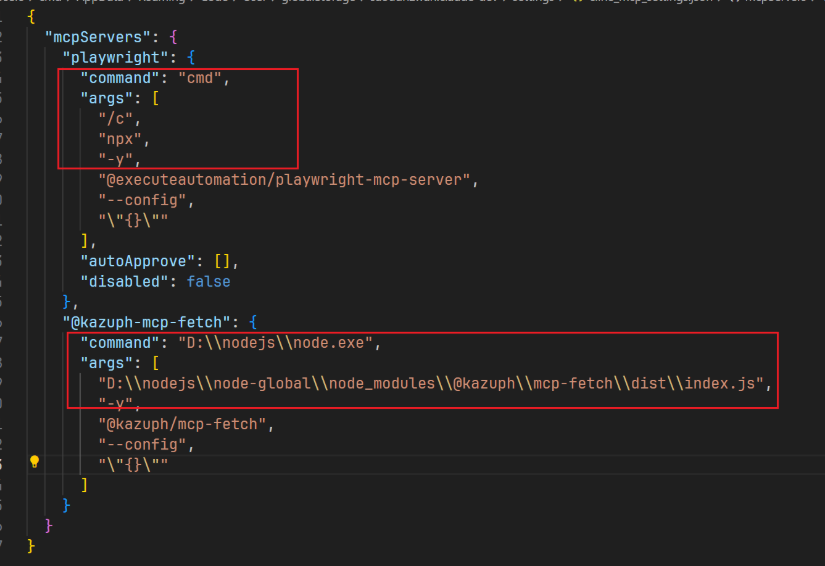Screen dimensions: 825x566
Task: Click the "\"{}\"" value above autoApprove's closing bracket
Action: click(133, 220)
